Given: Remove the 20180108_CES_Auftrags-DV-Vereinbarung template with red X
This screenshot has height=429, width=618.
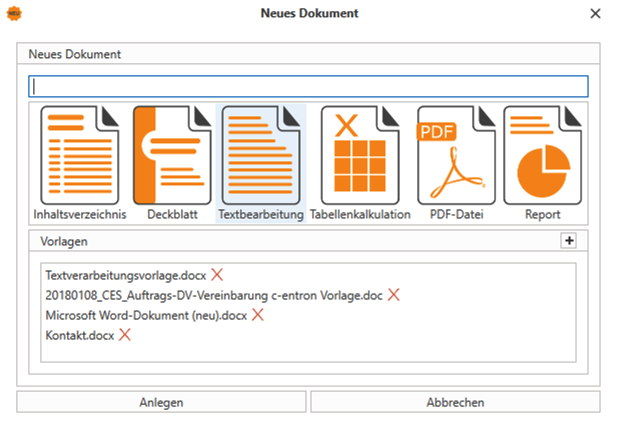Looking at the screenshot, I should point(394,295).
